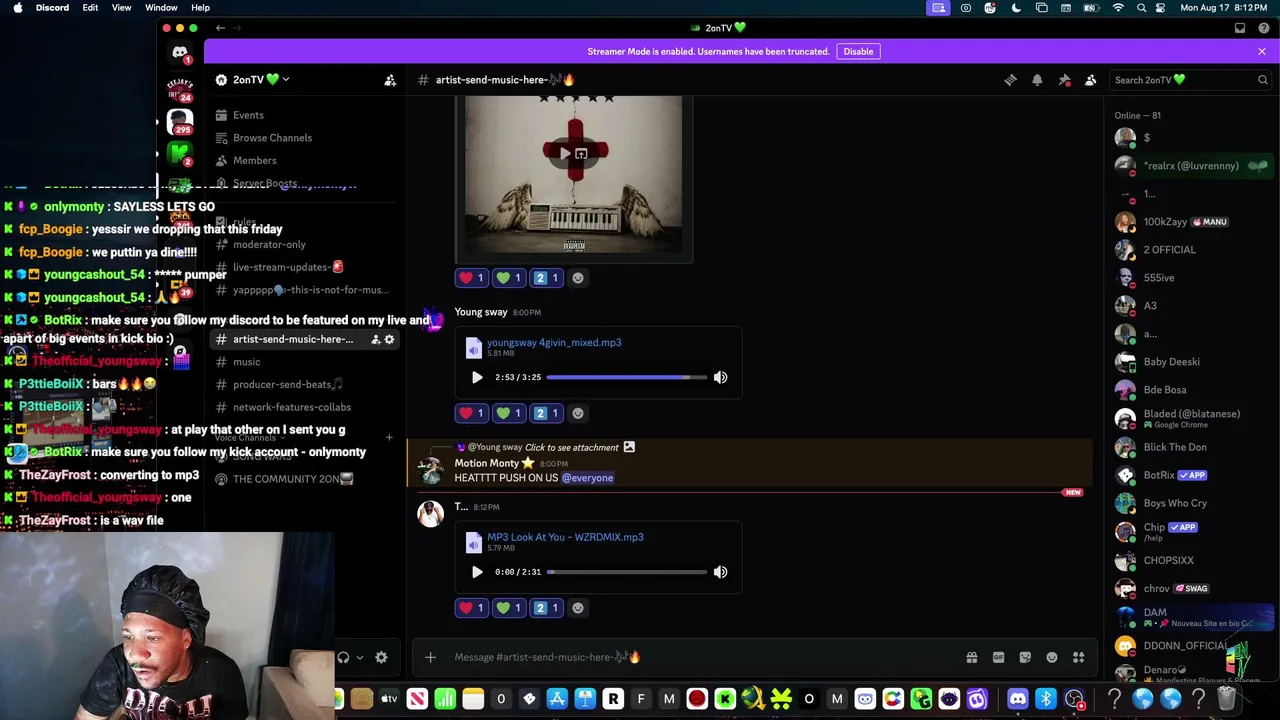Seek in Look At You WZRDMIX progress bar

click(x=627, y=572)
